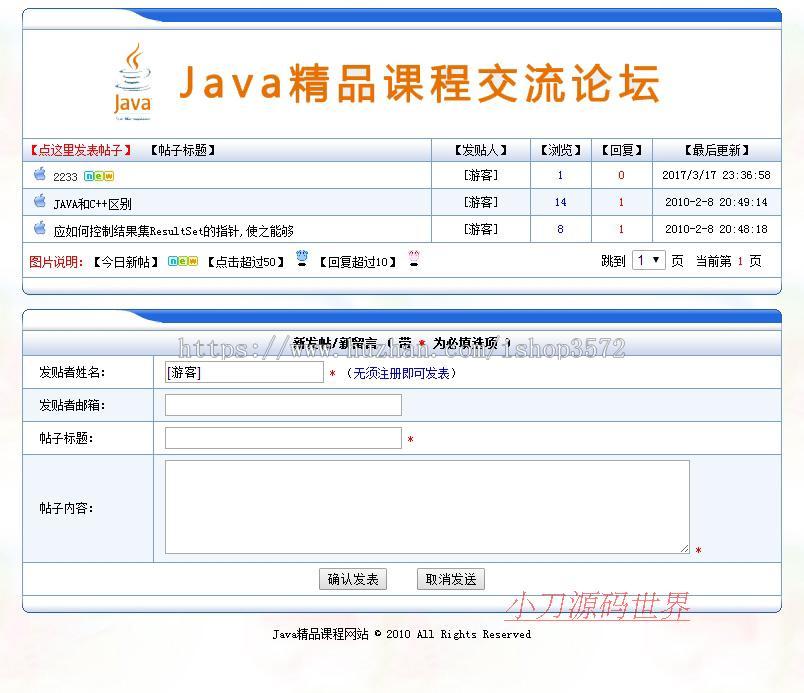Click the 发贴者姓名 input field
The image size is (804, 693).
point(244,372)
